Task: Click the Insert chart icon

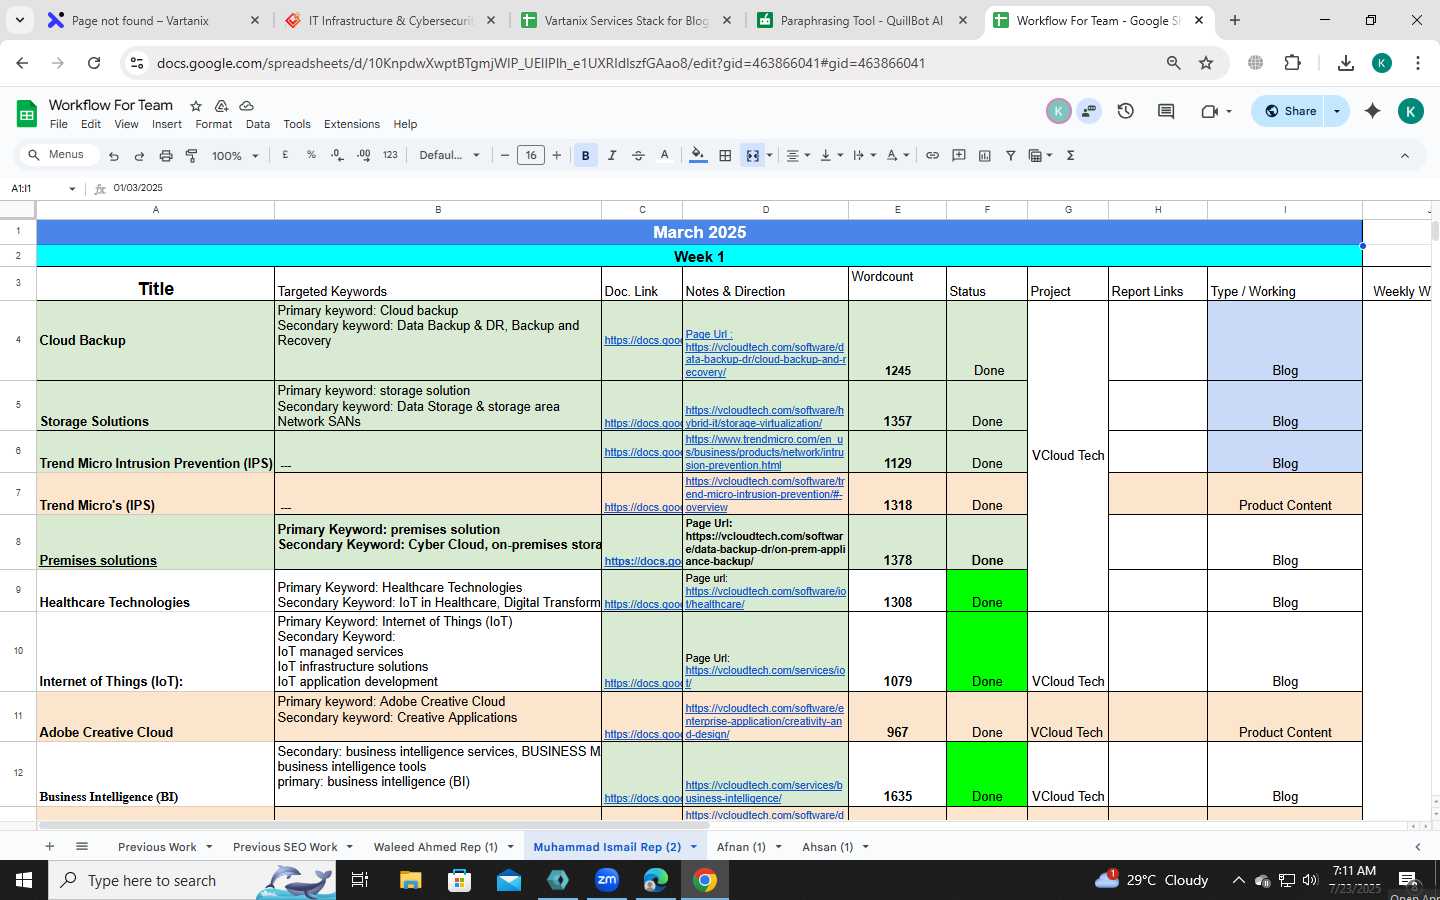Action: click(x=984, y=155)
